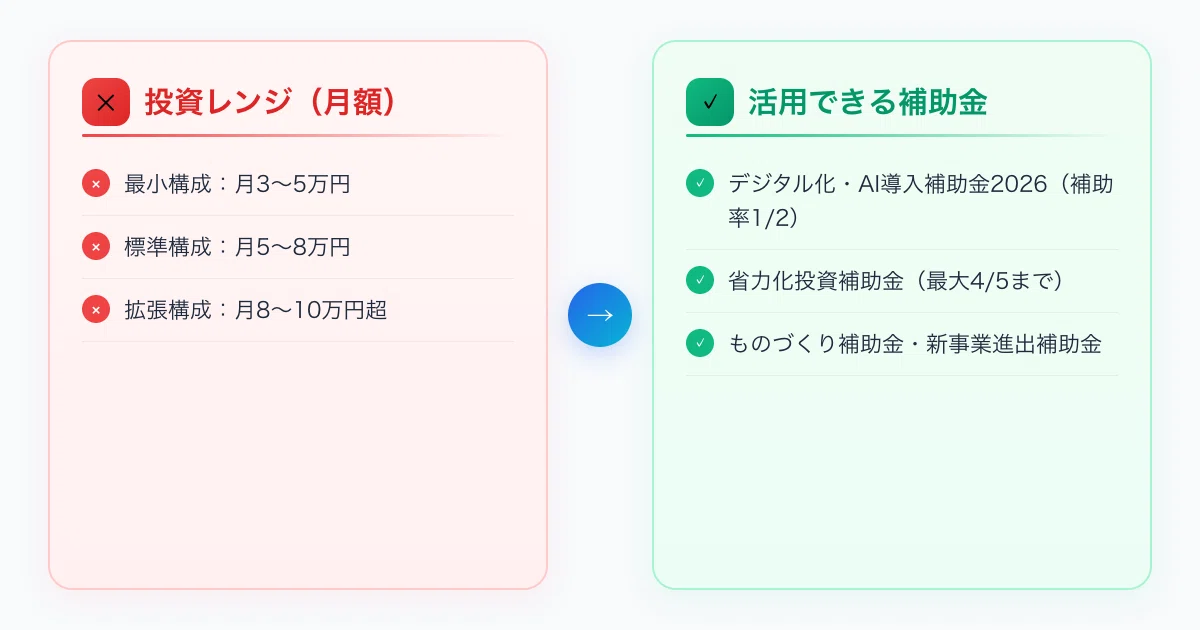Image resolution: width=1200 pixels, height=630 pixels.
Task: Click the green check bullet beside 省力化投資補助金
Action: pyautogui.click(x=700, y=281)
